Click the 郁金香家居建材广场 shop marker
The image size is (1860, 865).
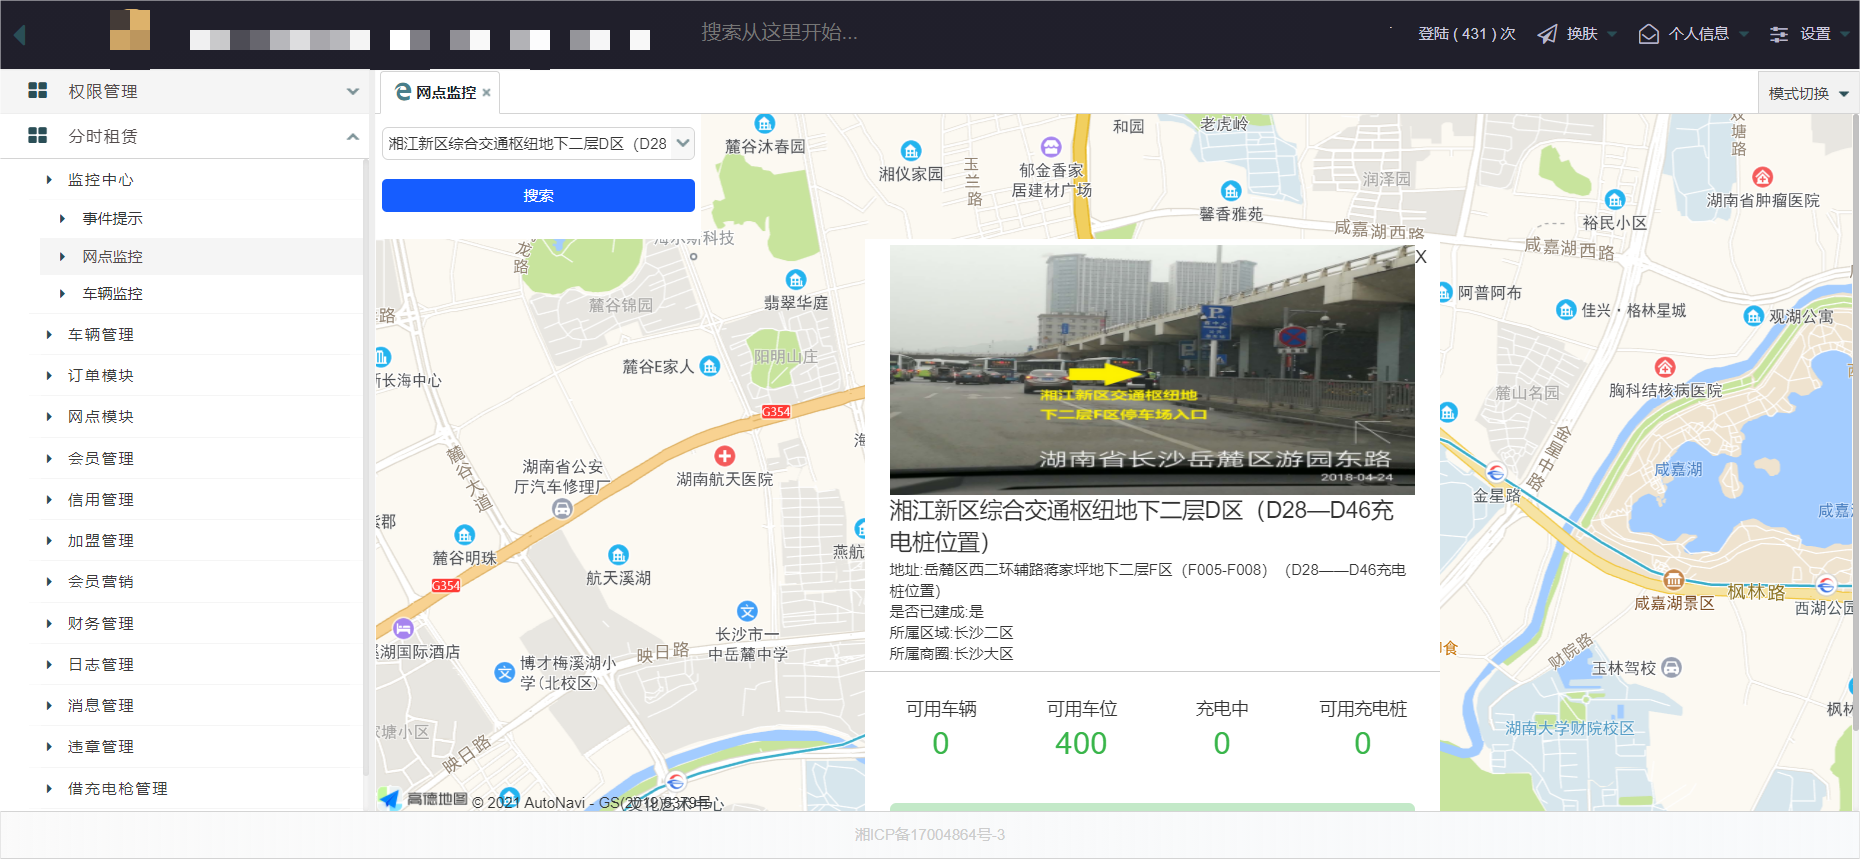tap(1051, 147)
